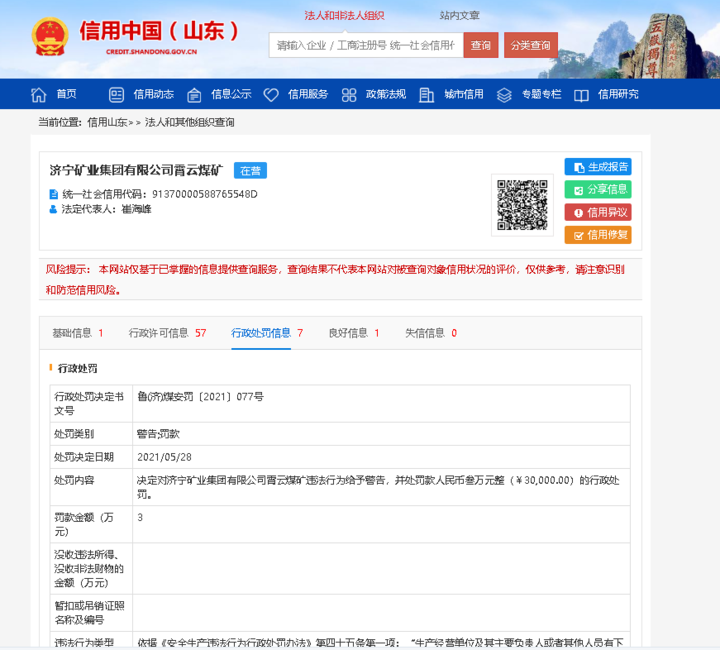Click the decision number 鲁(济)煤安罚〔2021〕077号
720x650 pixels.
[x=201, y=397]
